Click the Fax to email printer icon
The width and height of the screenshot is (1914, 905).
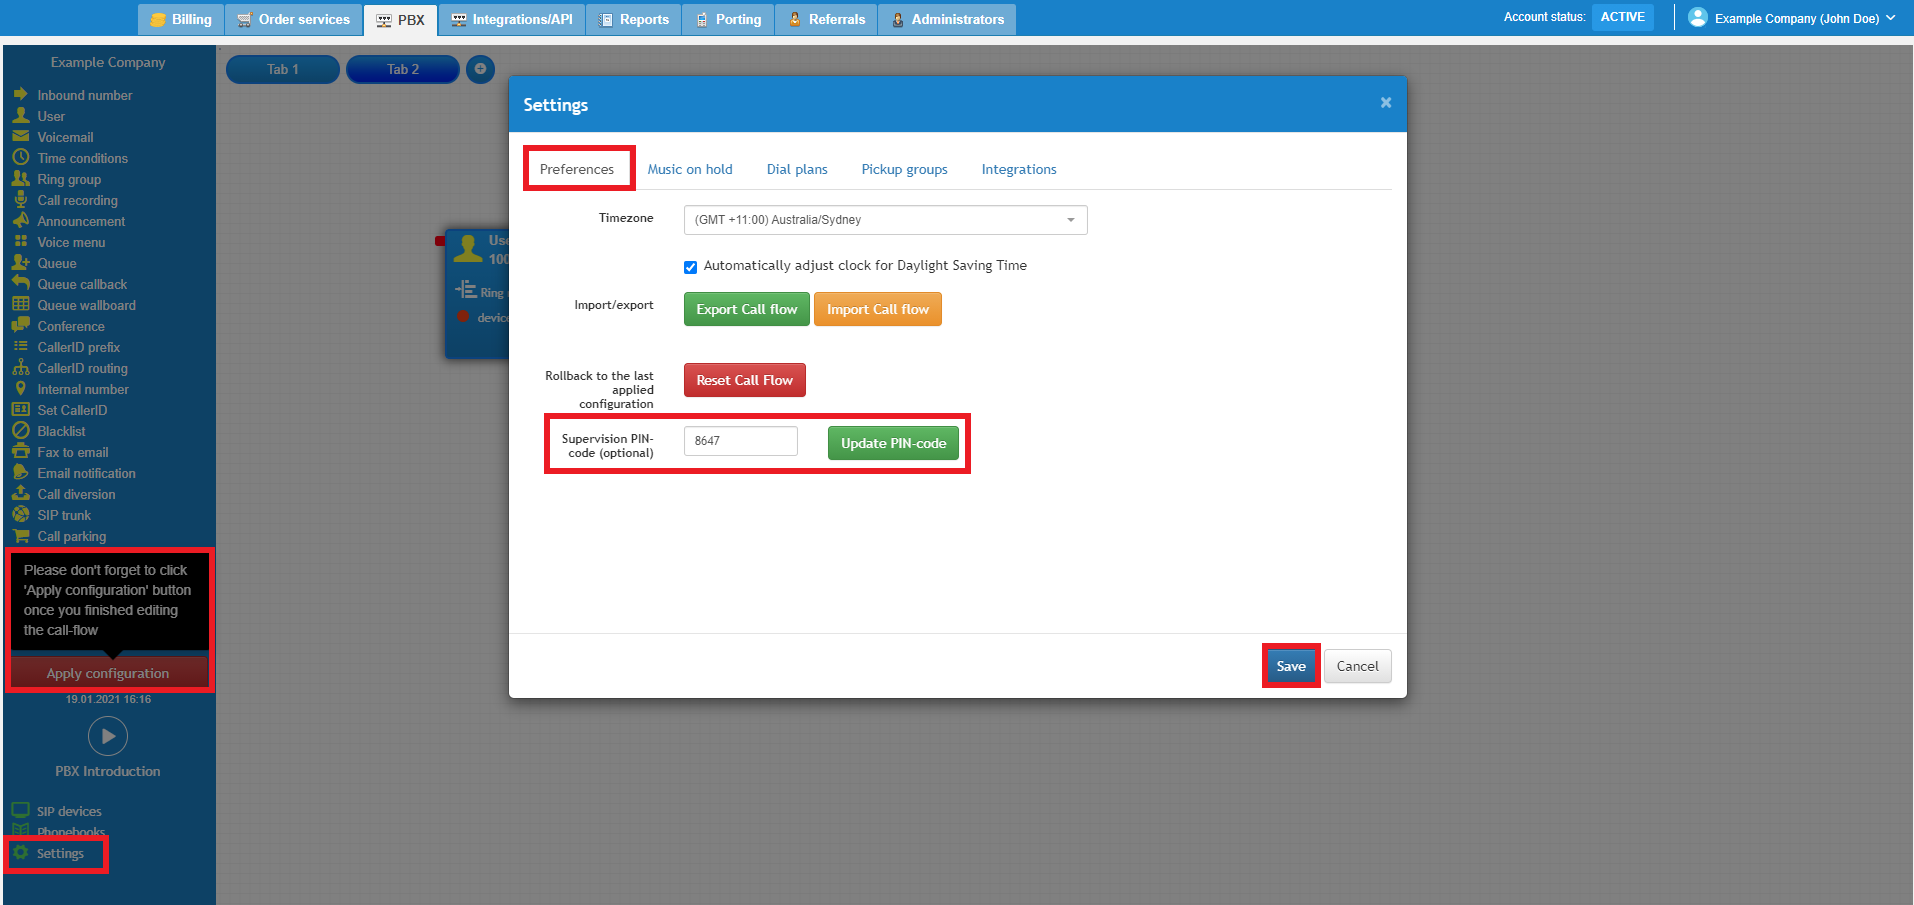[20, 452]
